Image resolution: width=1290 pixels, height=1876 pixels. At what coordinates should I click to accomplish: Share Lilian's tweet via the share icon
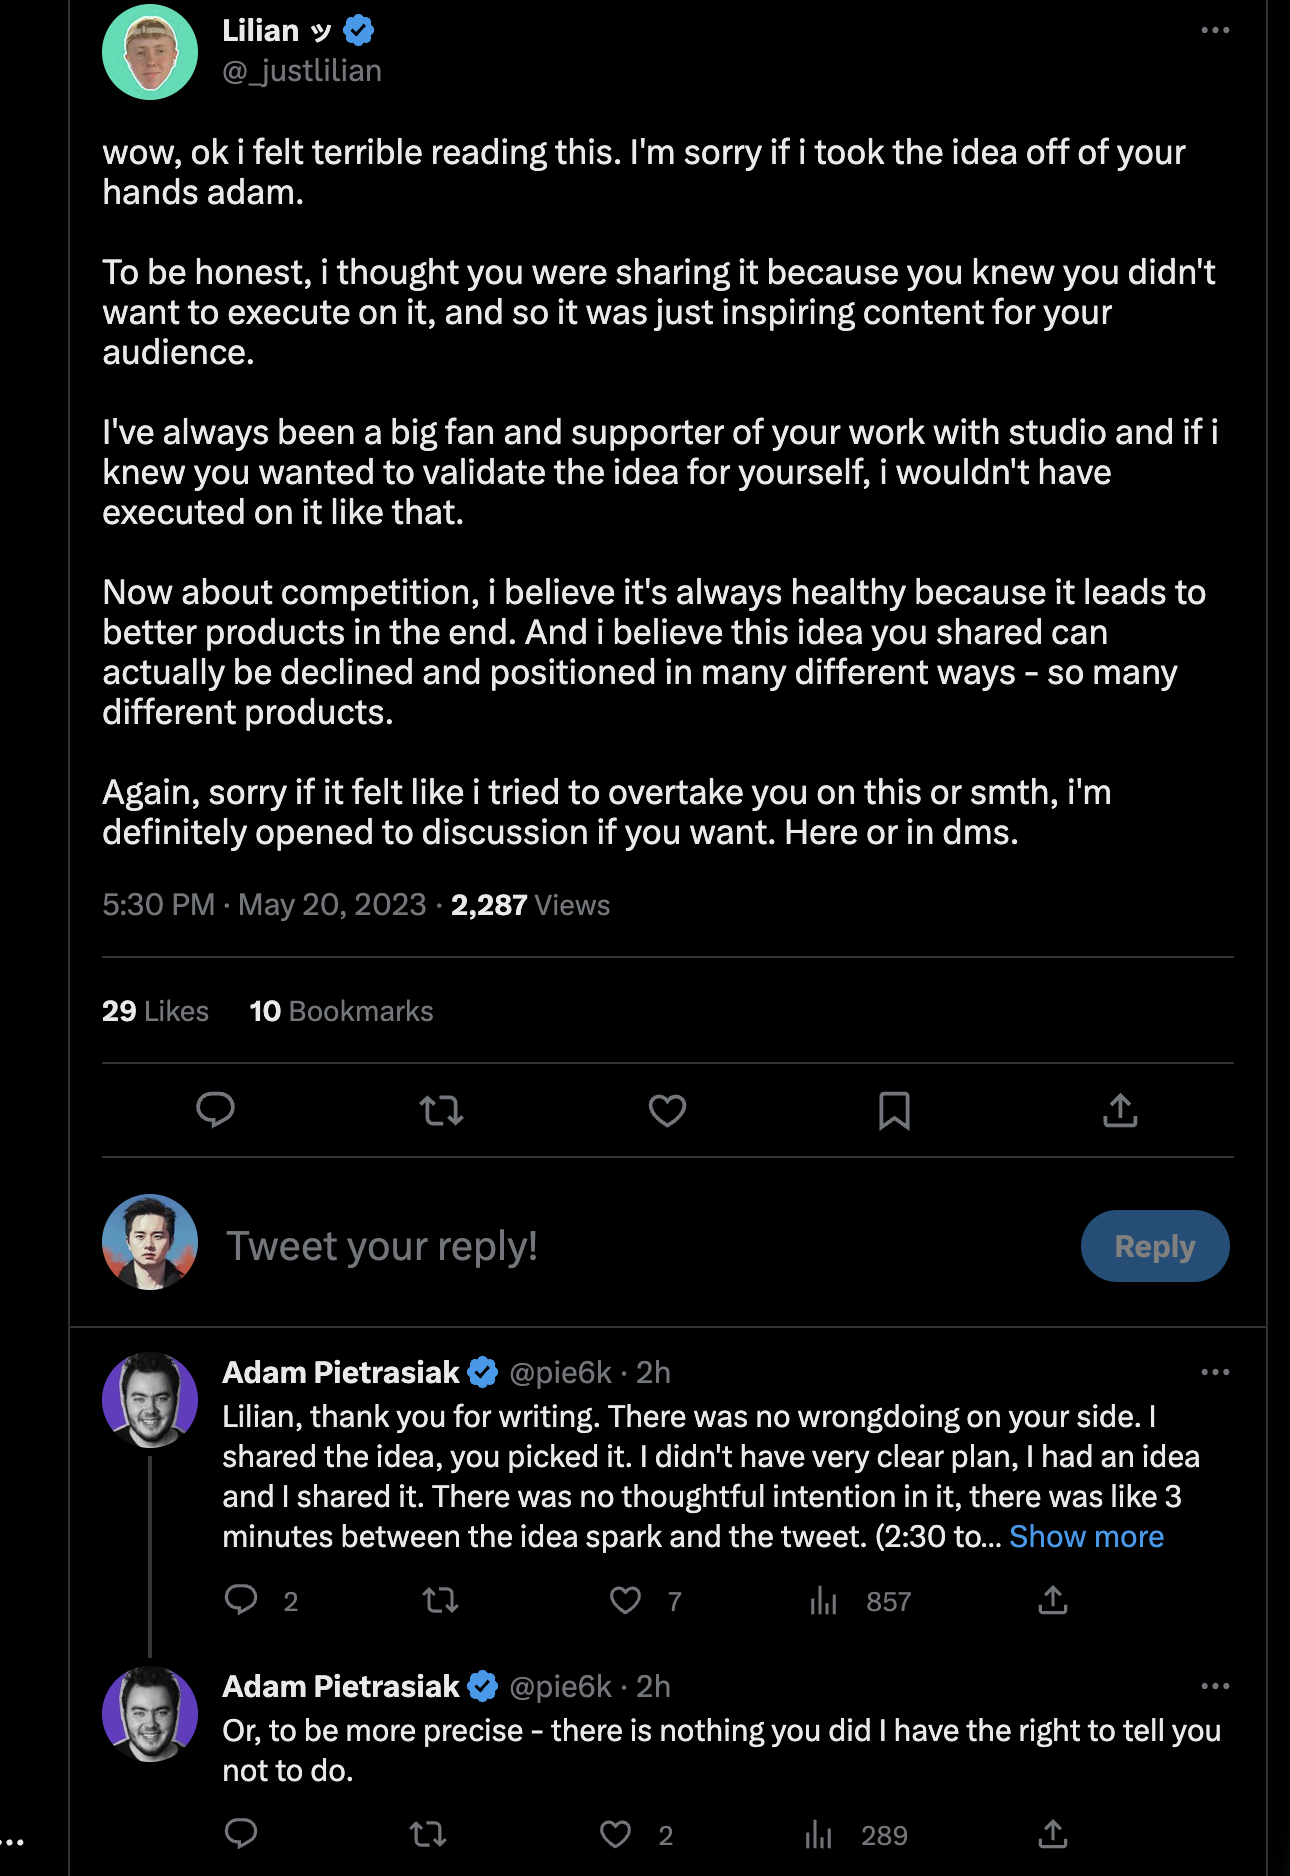pyautogui.click(x=1120, y=1111)
